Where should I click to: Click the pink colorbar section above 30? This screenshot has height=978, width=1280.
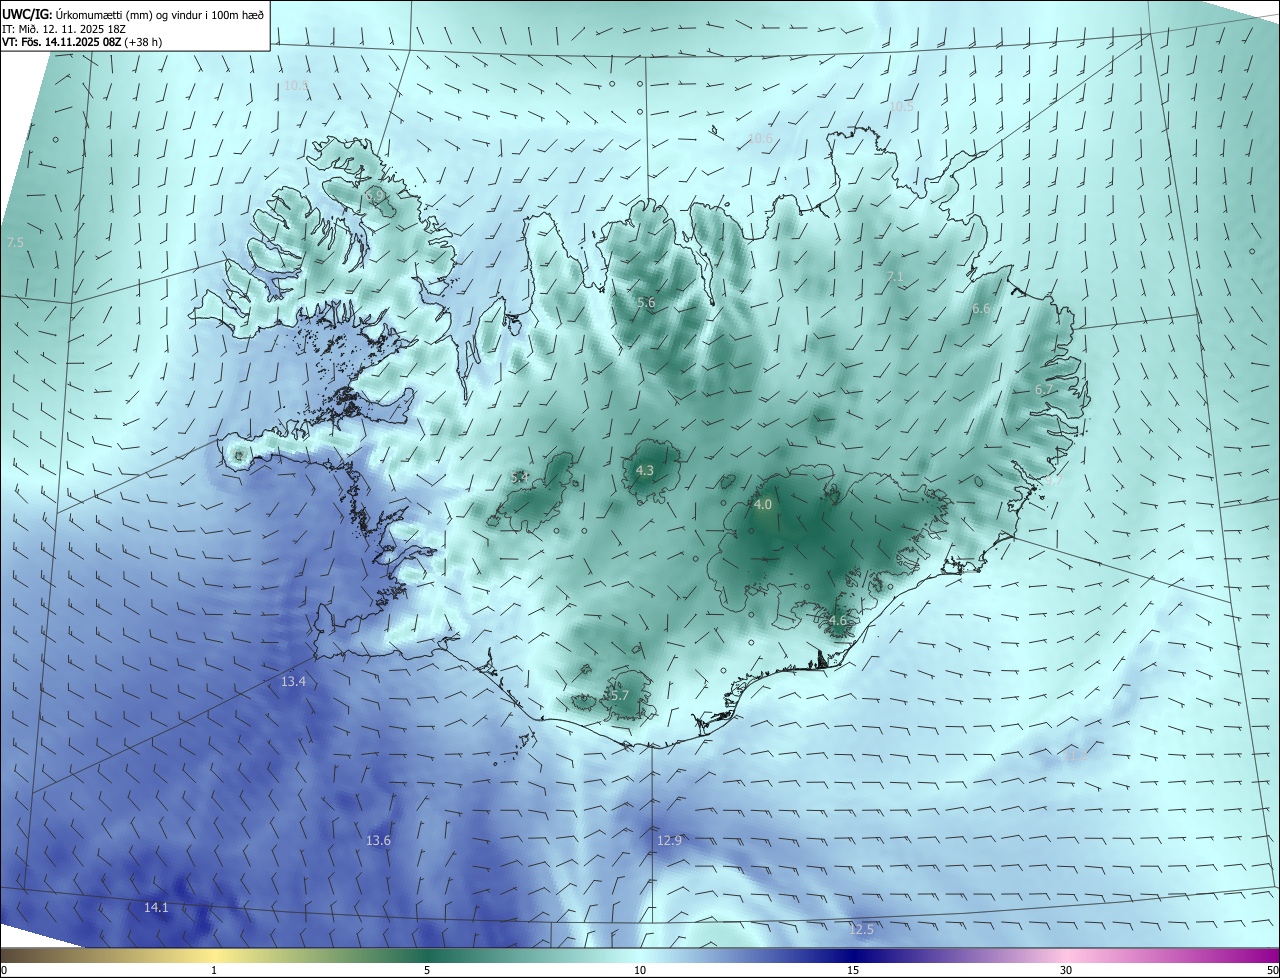click(1066, 955)
